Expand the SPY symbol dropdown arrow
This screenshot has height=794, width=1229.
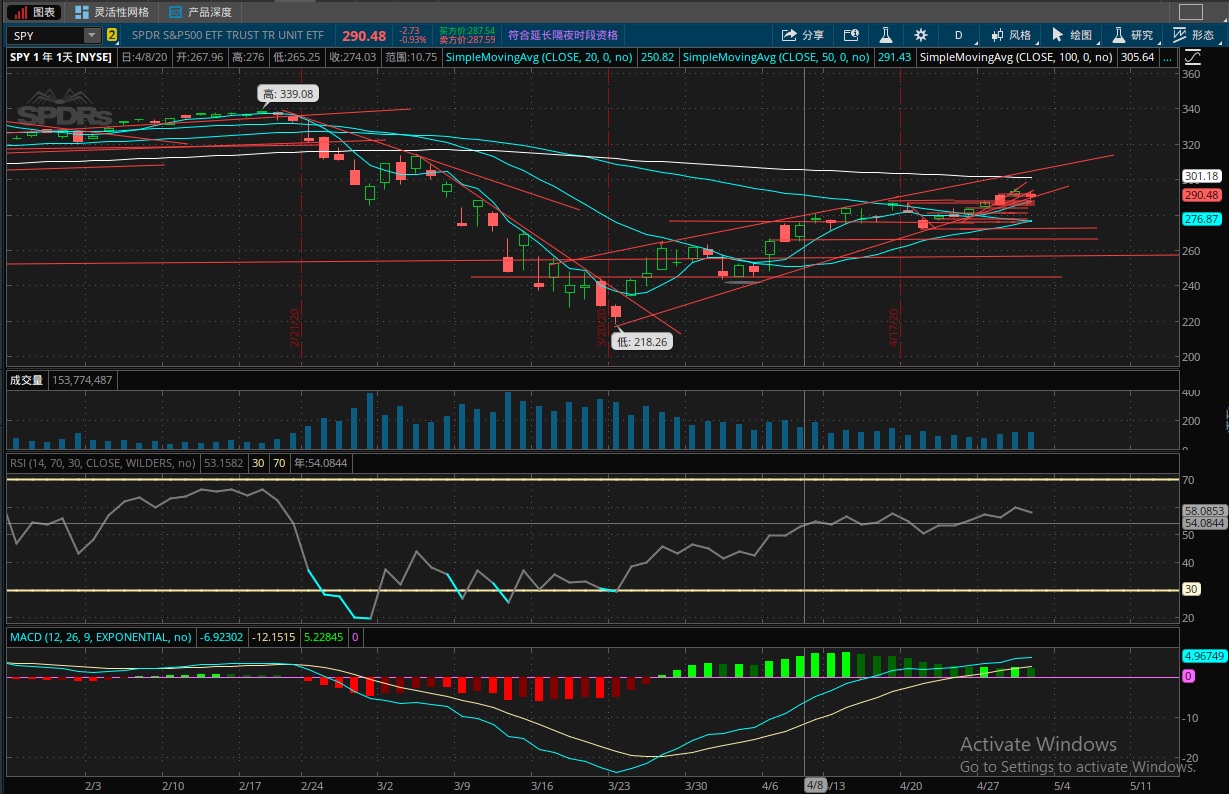[92, 35]
